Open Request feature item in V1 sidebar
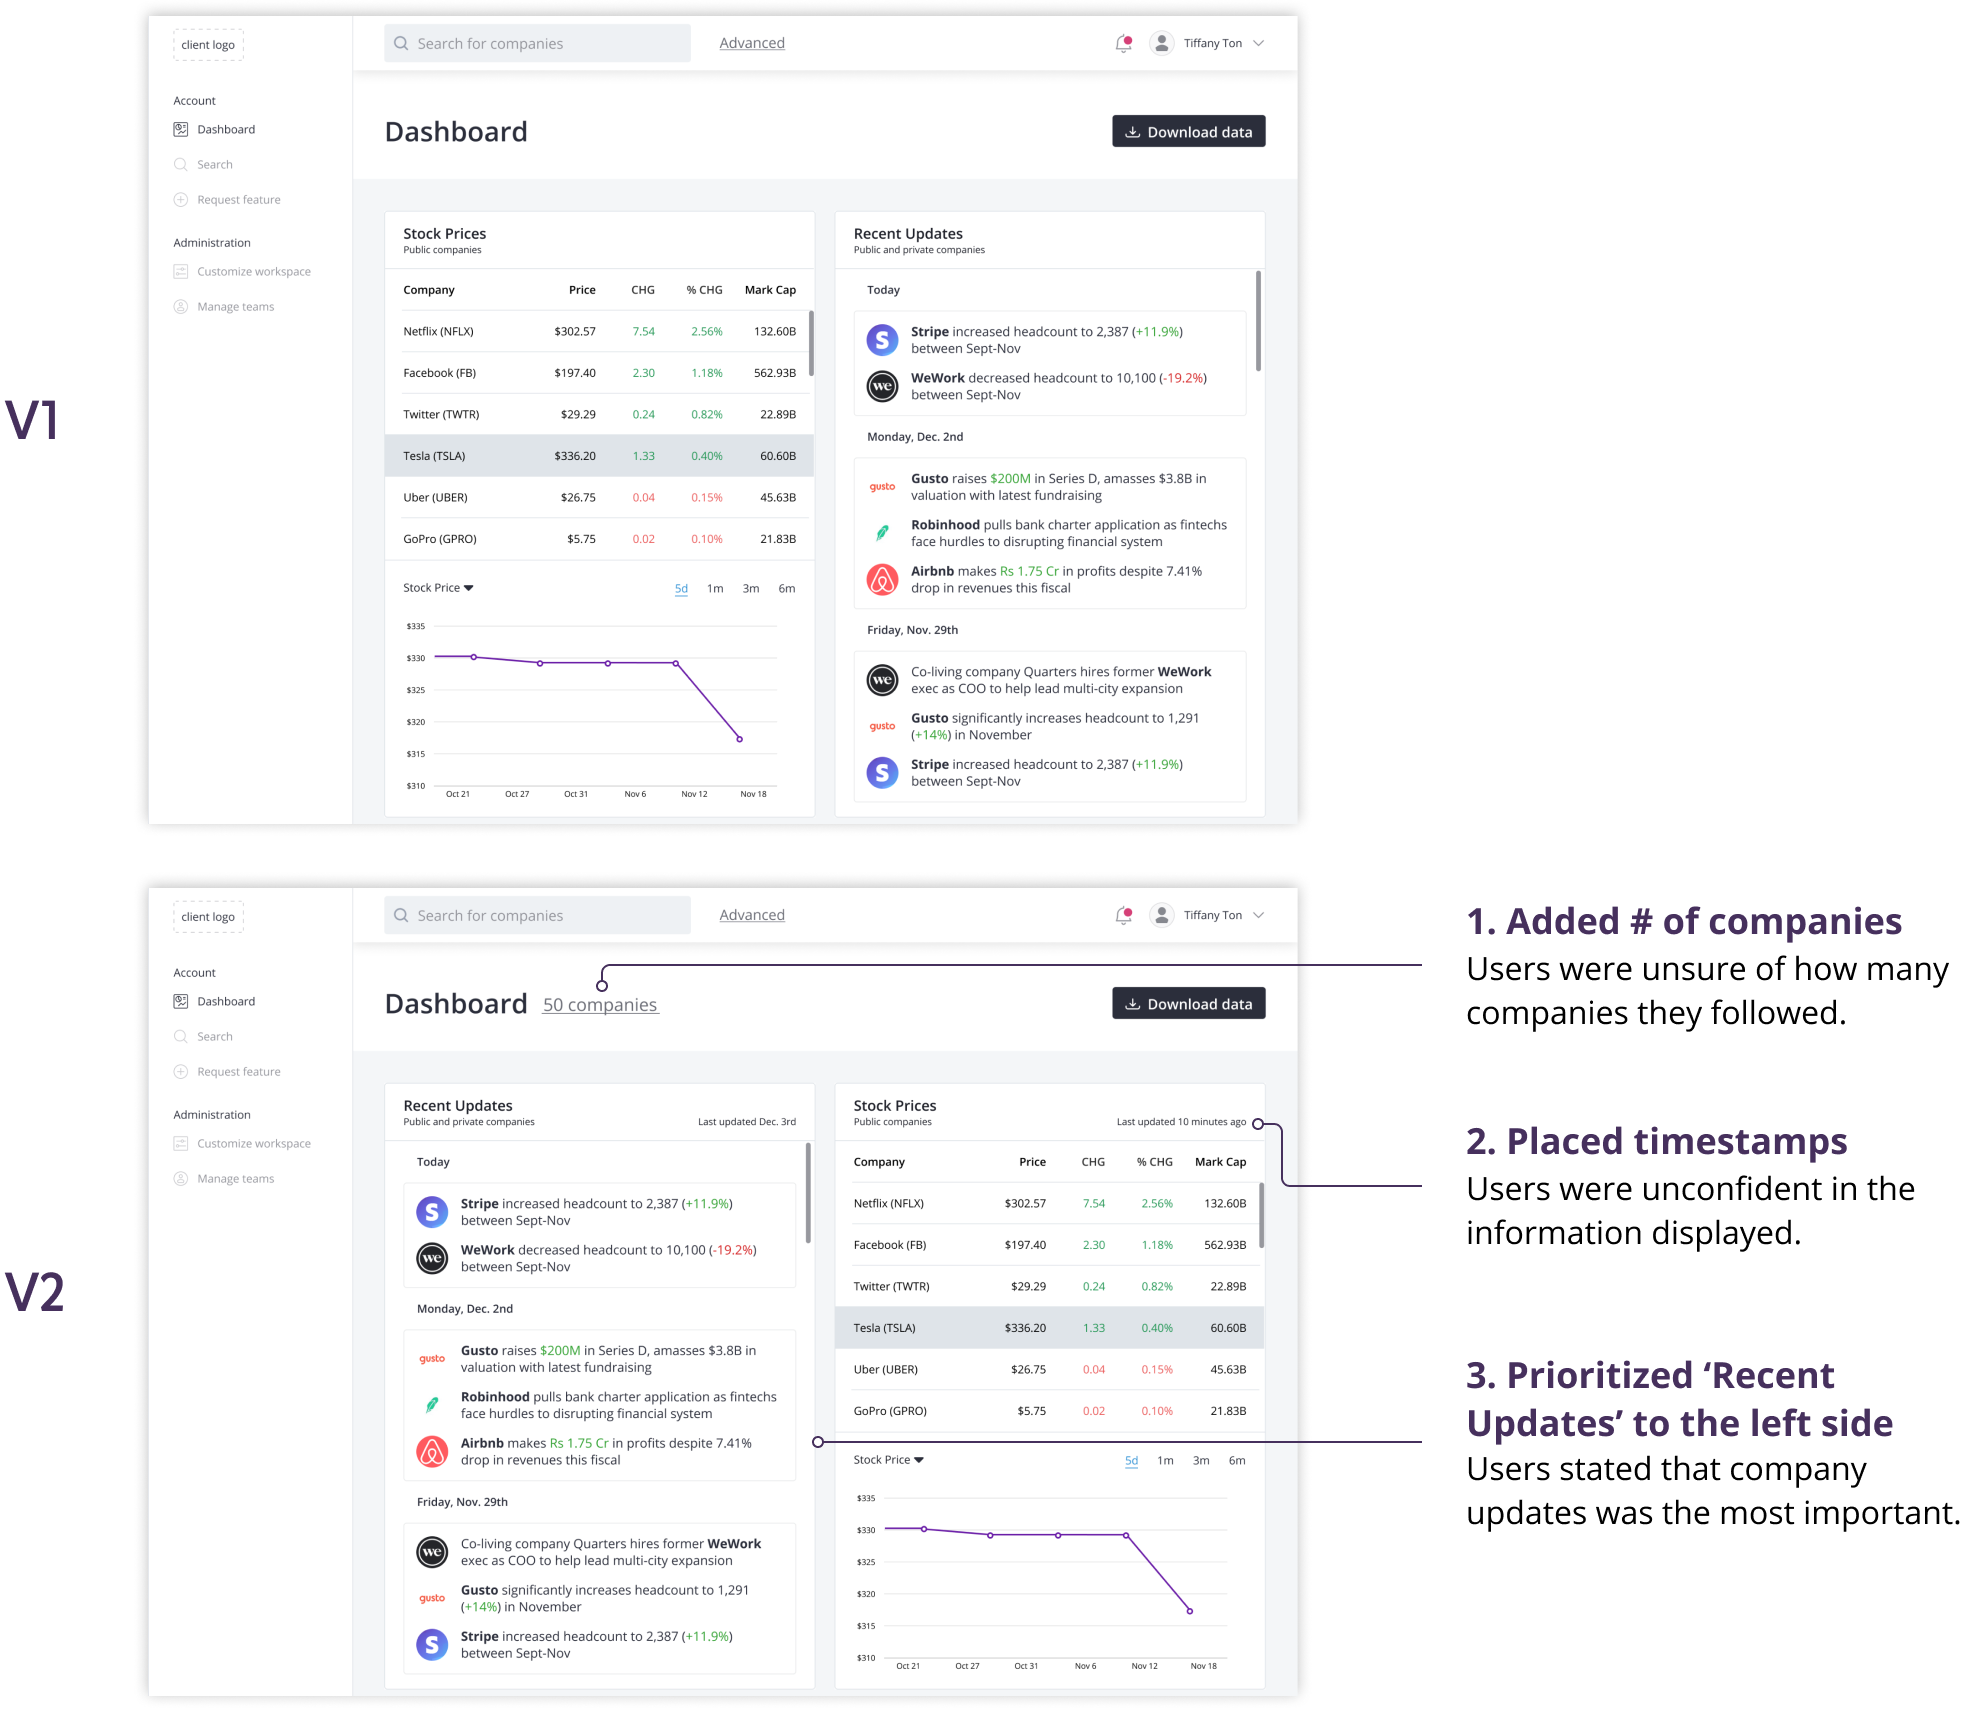This screenshot has width=1962, height=1714. coord(227,199)
